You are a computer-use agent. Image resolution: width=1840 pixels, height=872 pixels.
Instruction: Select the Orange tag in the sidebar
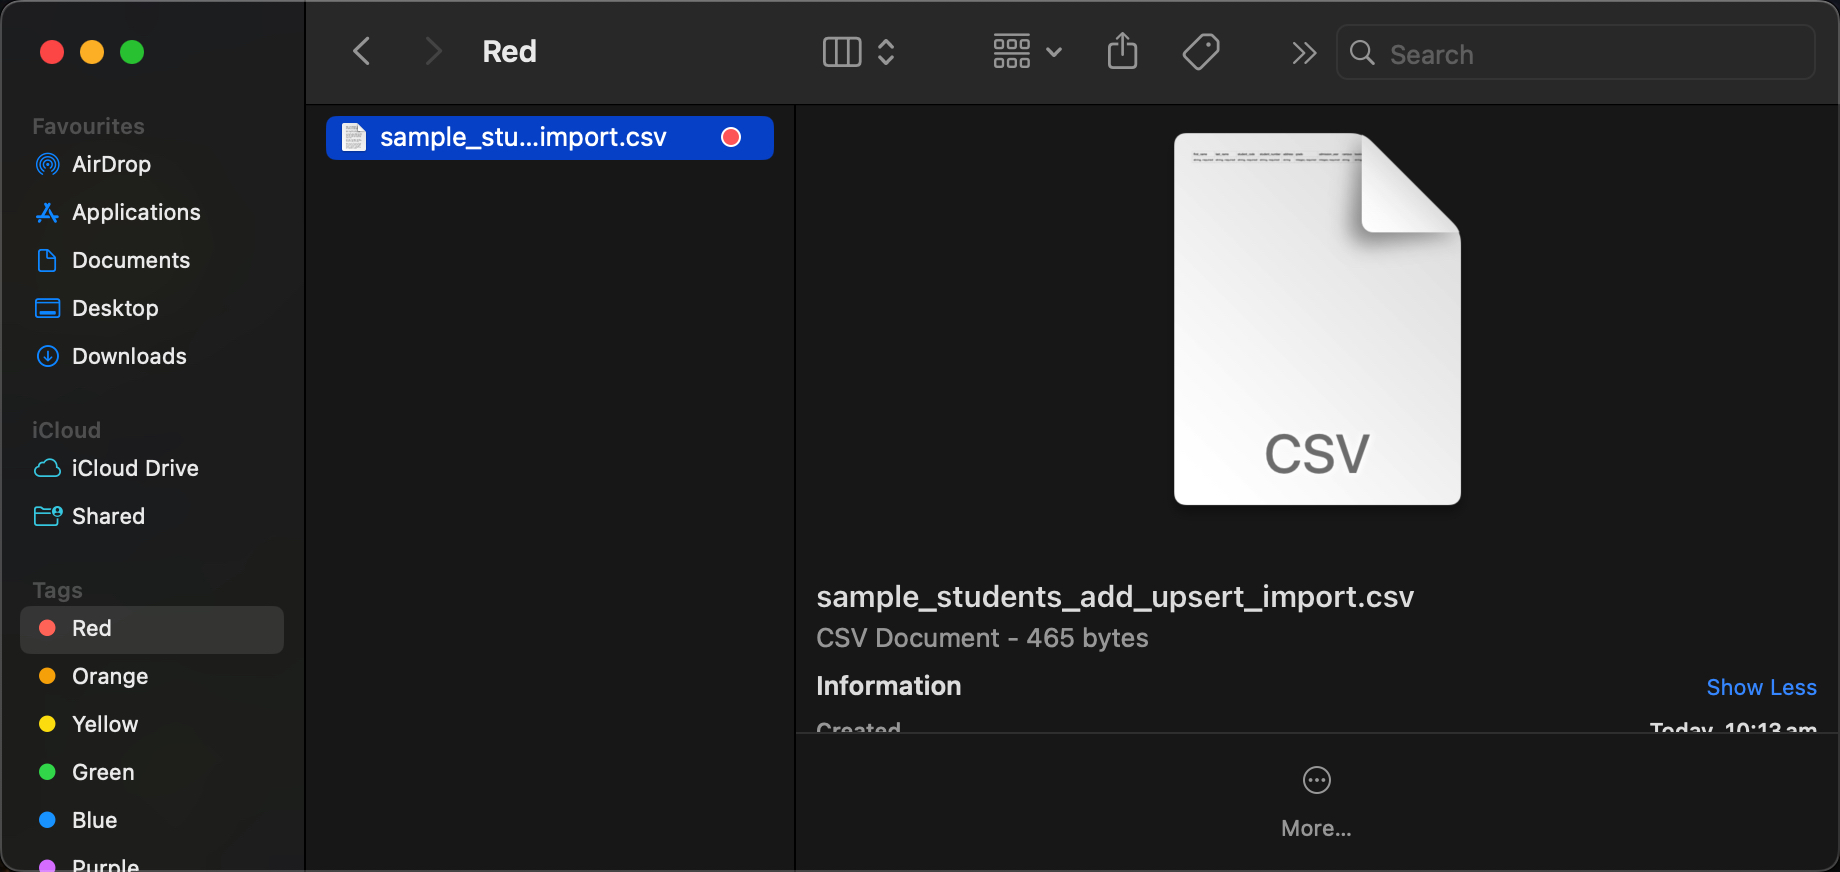pyautogui.click(x=110, y=676)
